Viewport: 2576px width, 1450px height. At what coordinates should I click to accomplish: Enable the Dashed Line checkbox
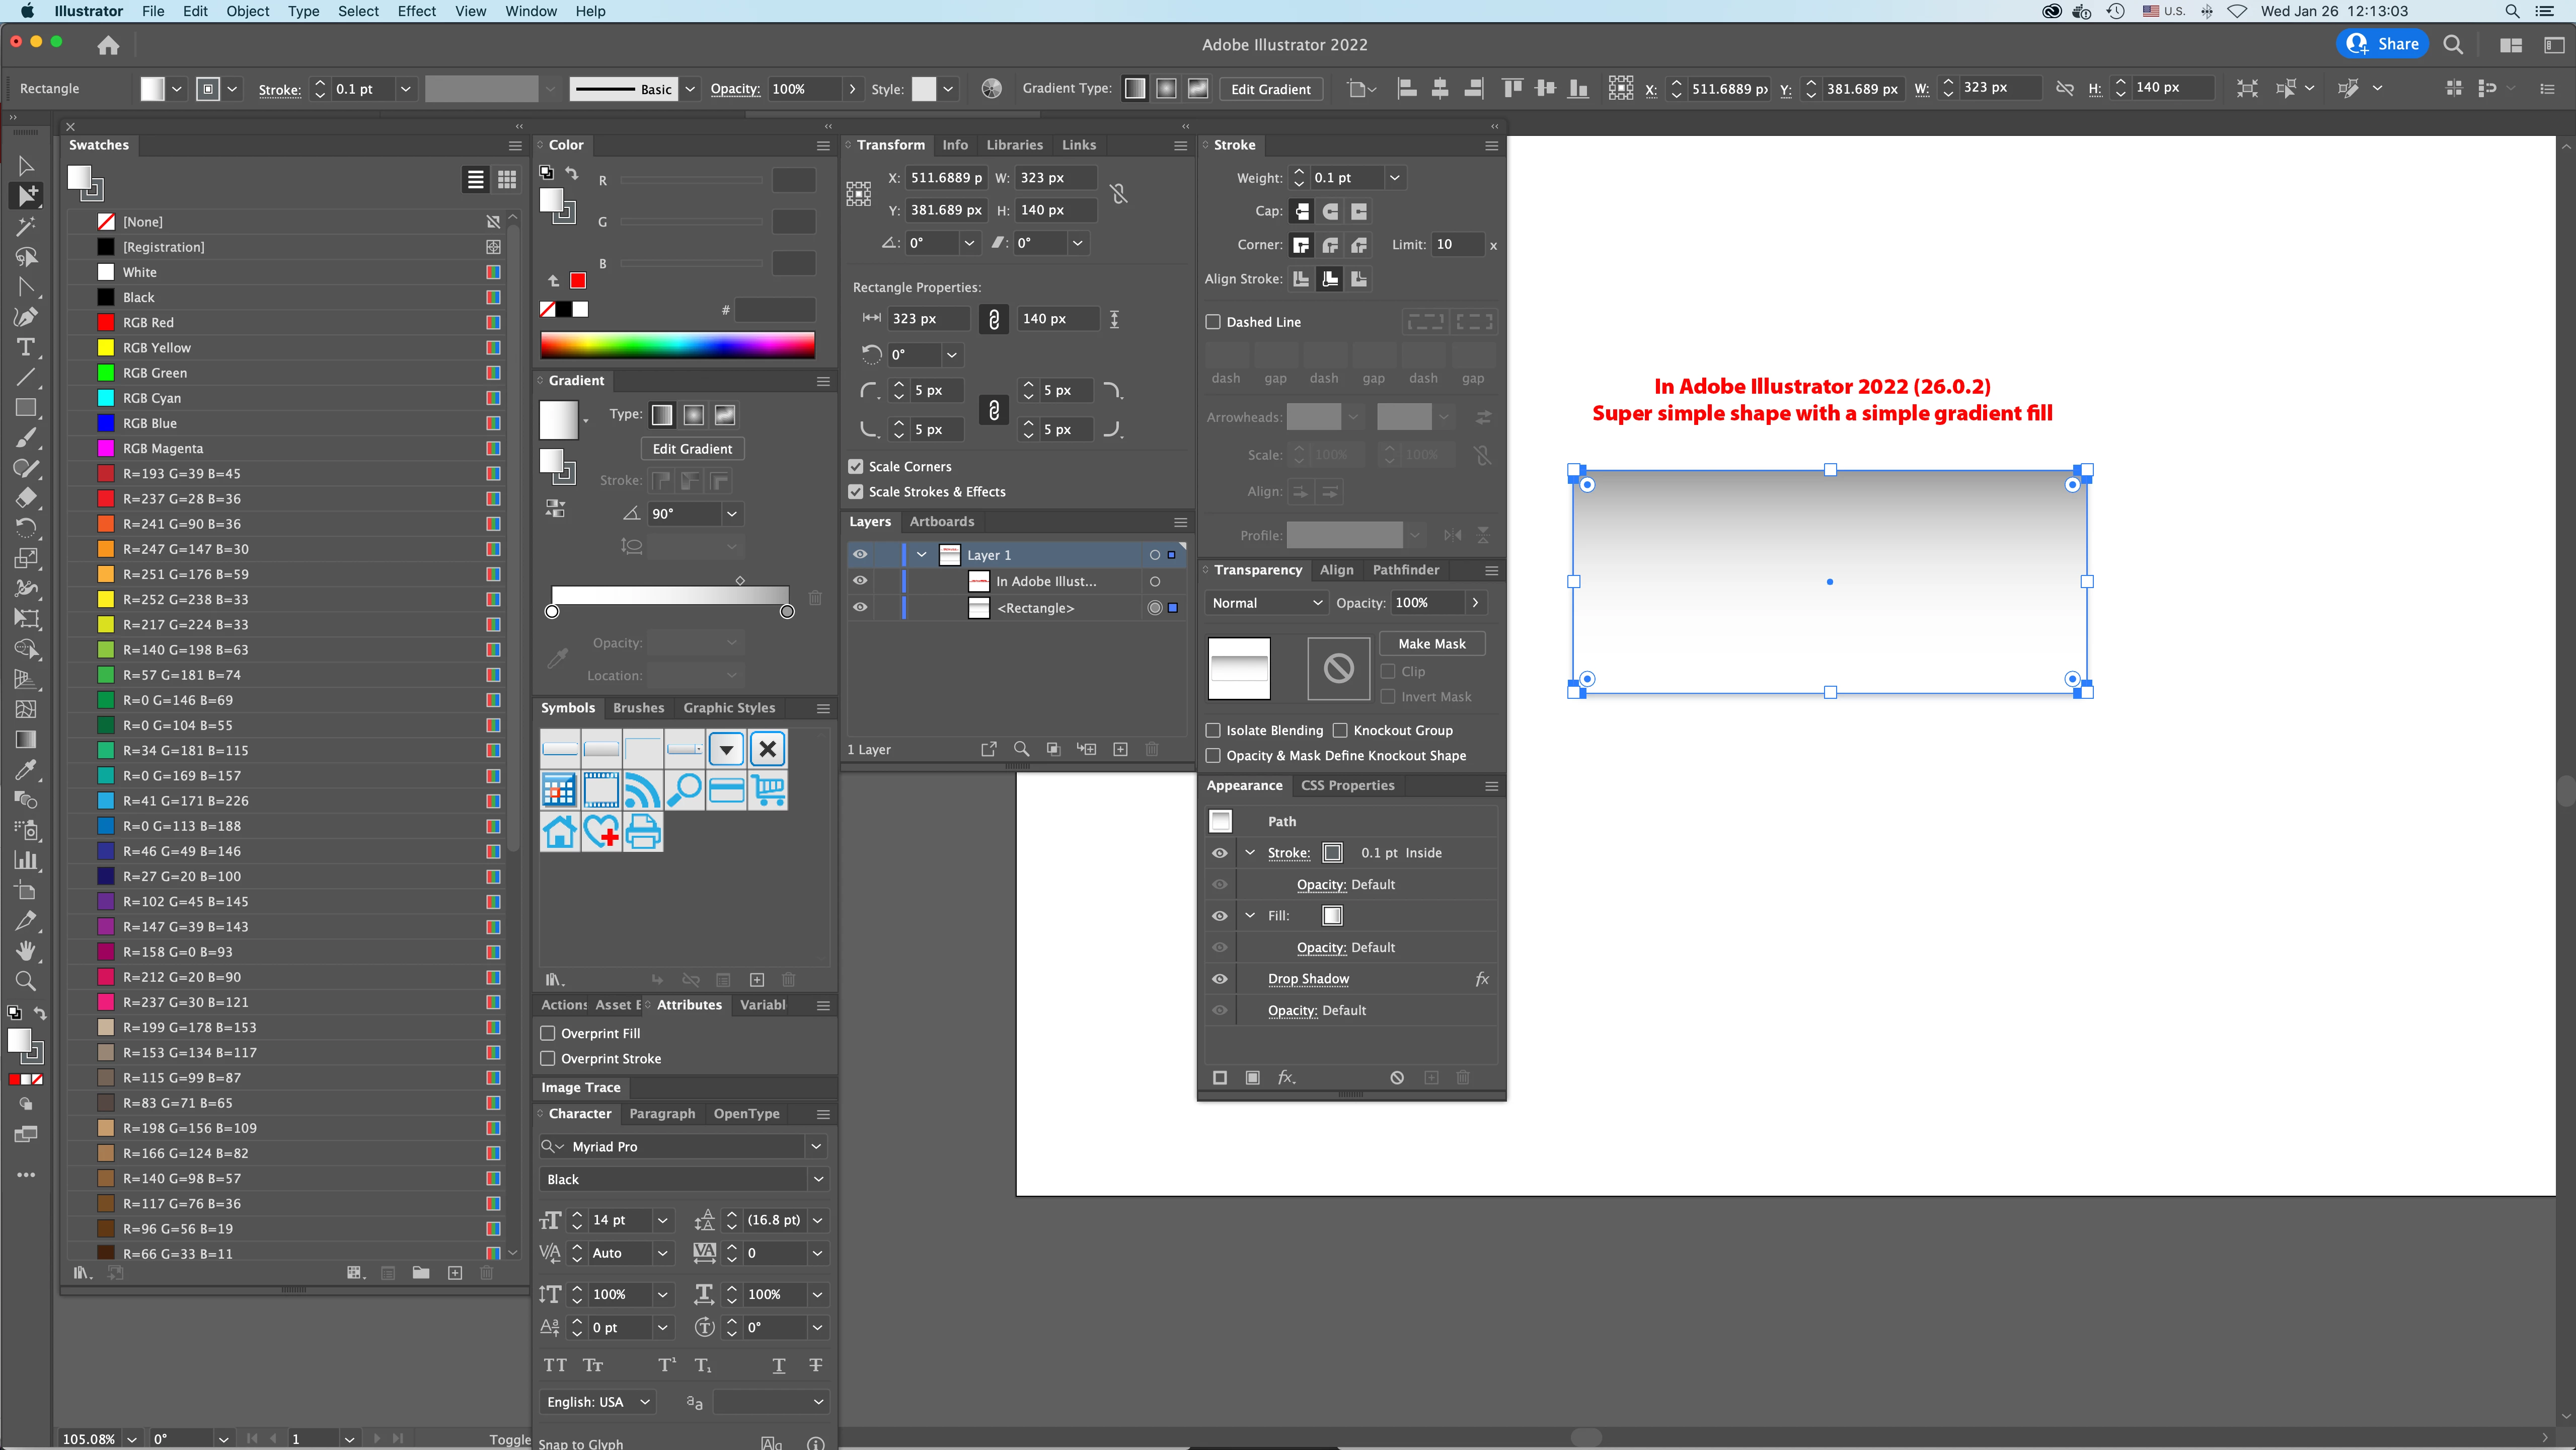pos(1213,322)
